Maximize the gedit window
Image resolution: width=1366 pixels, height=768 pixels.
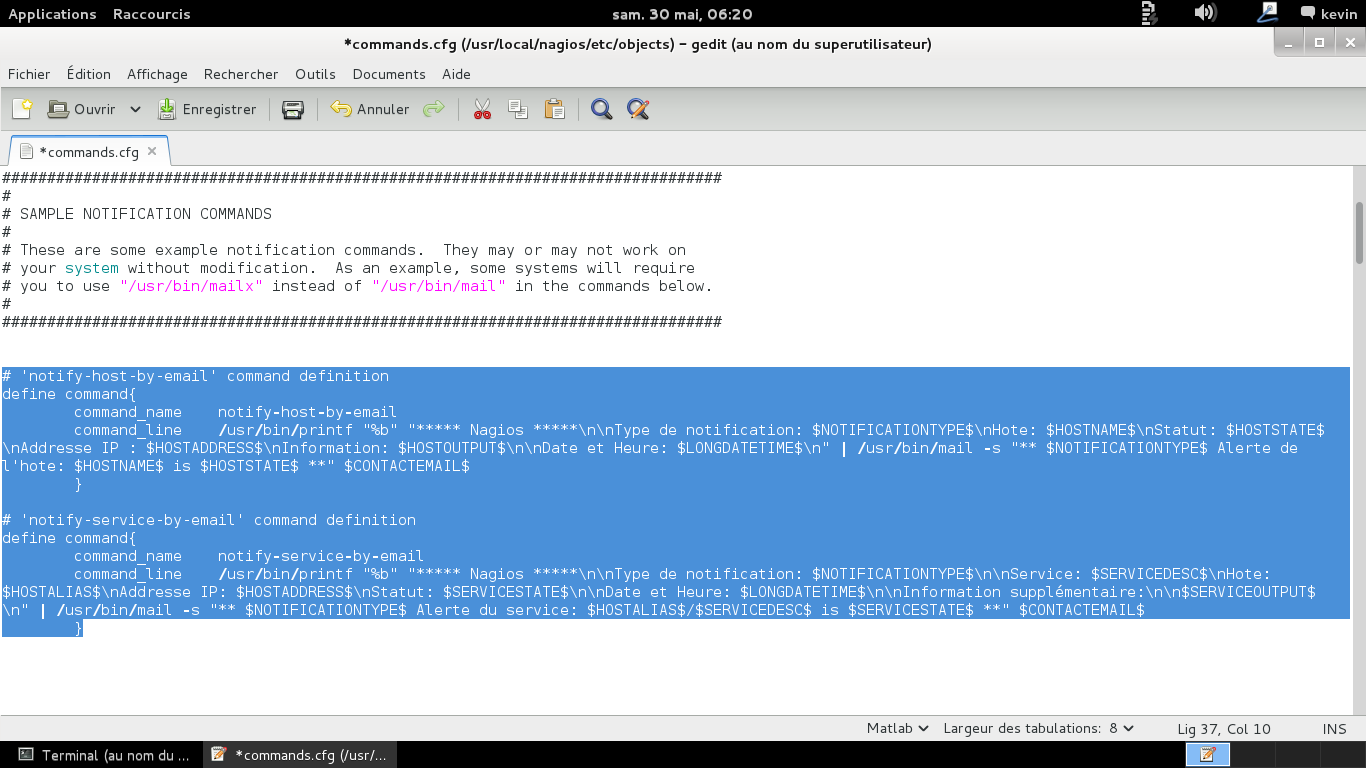click(x=1320, y=43)
